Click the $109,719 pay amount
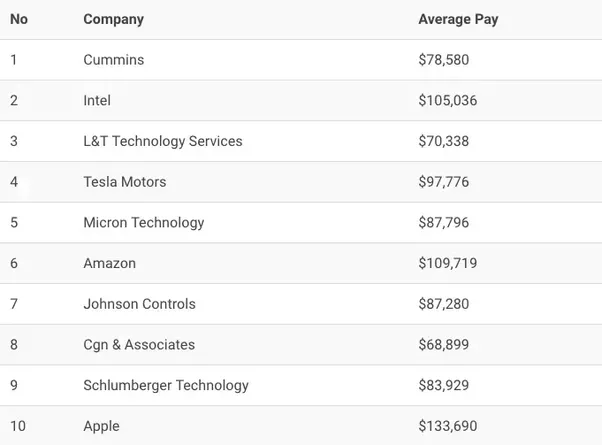 click(x=447, y=264)
